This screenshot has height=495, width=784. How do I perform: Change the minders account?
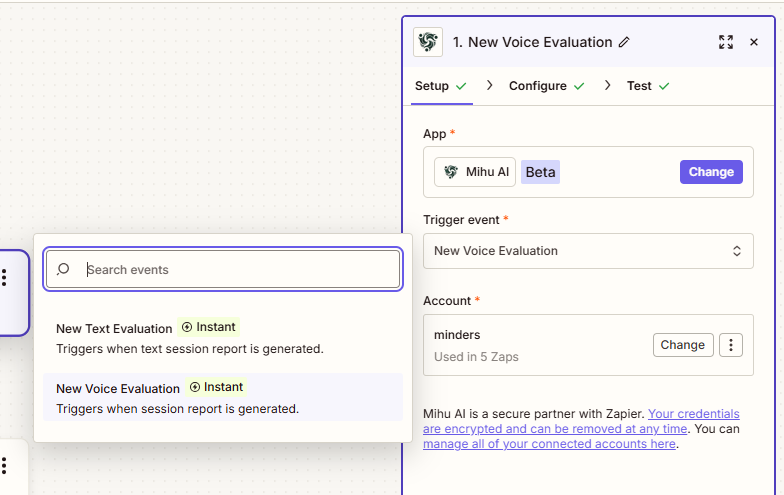tap(682, 345)
